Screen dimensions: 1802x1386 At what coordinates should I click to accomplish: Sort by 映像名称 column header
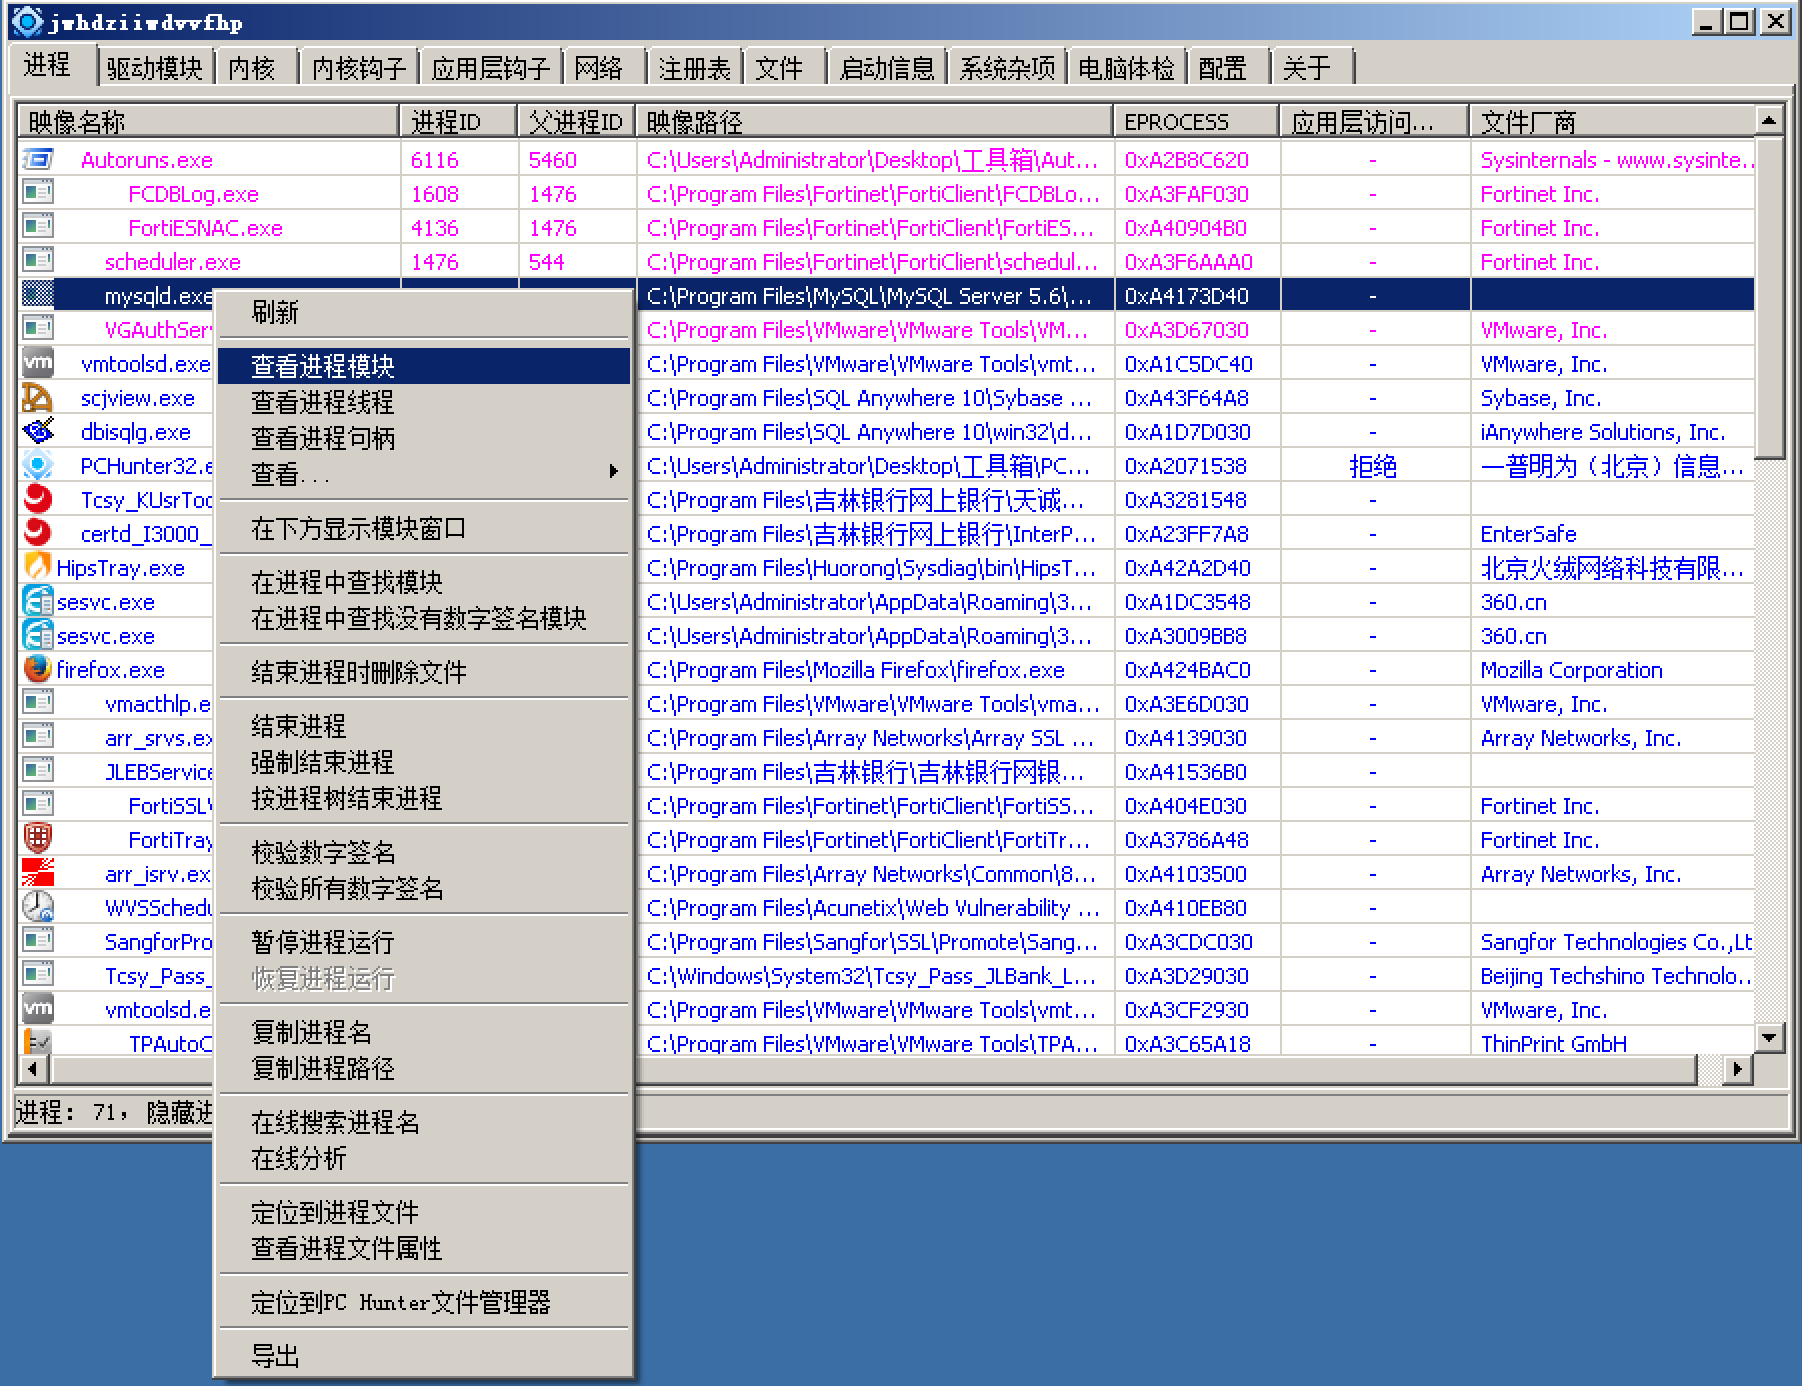209,122
